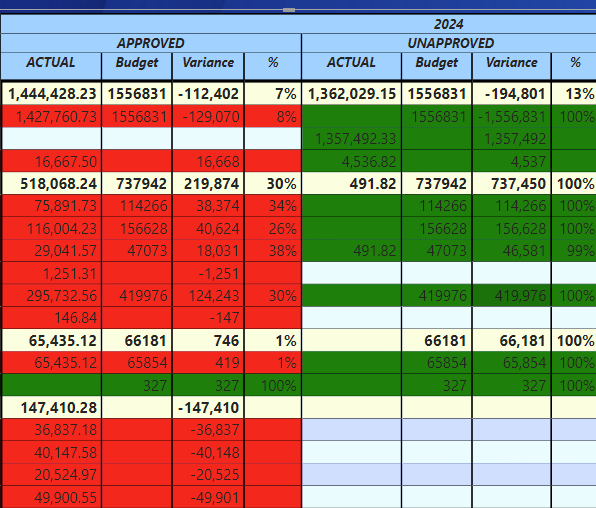The image size is (596, 508).
Task: Select the 99% cell
Action: pos(574,251)
